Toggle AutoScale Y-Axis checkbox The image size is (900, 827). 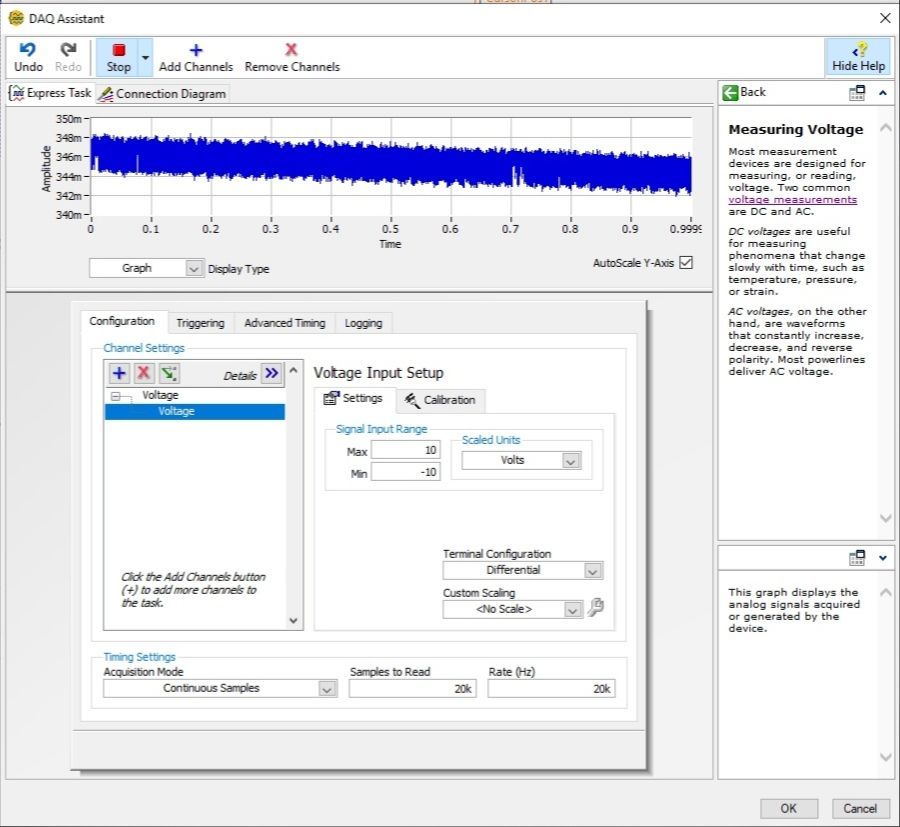coord(685,263)
